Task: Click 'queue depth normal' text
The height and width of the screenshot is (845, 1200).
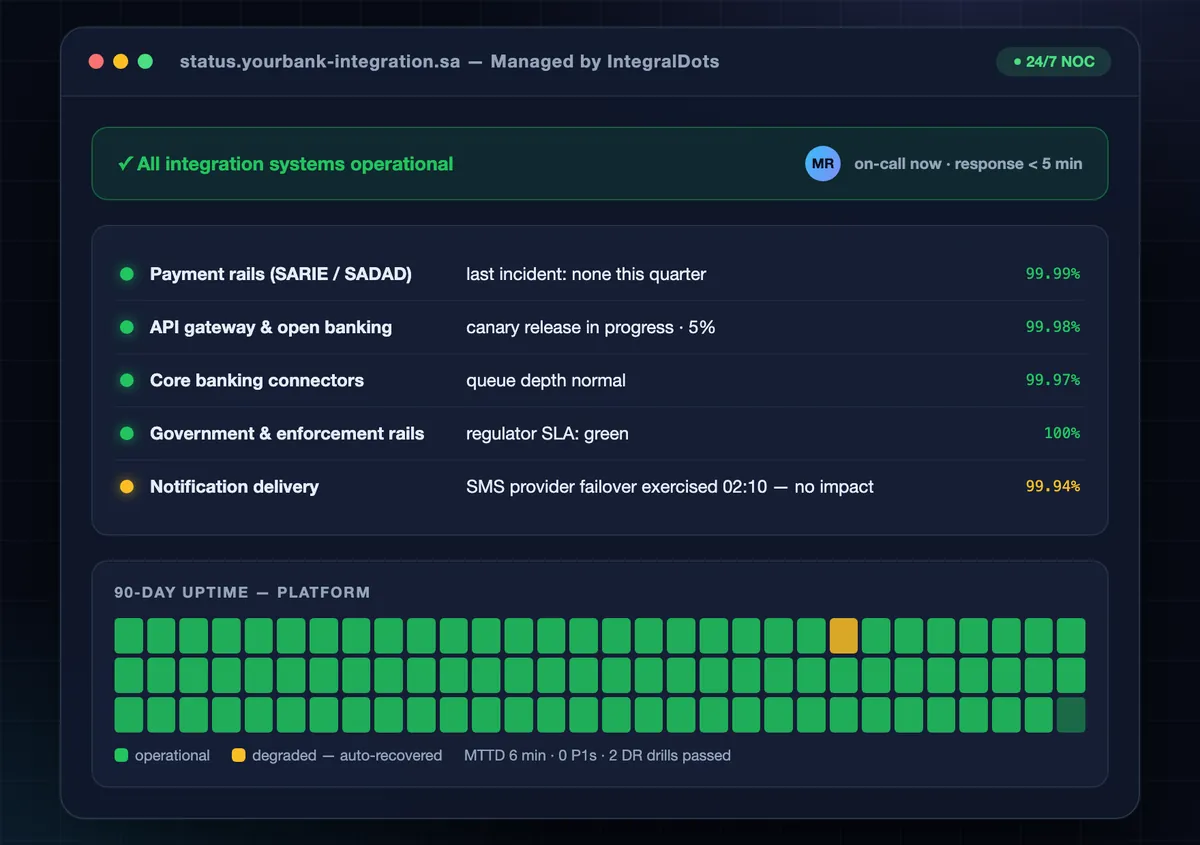Action: click(546, 380)
